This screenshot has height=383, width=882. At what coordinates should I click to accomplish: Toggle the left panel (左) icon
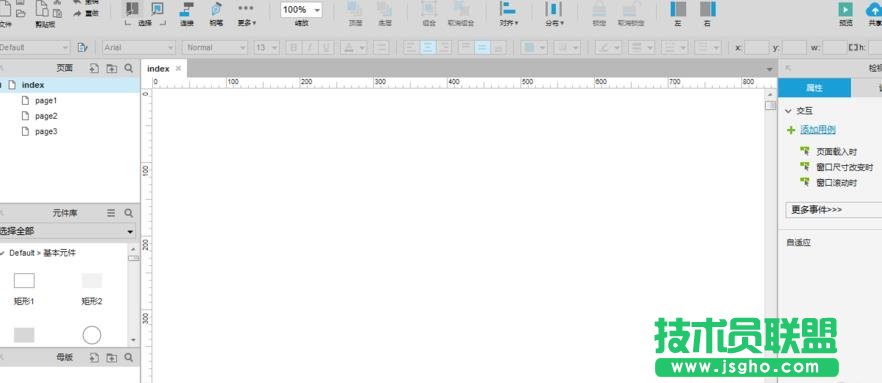tap(678, 9)
